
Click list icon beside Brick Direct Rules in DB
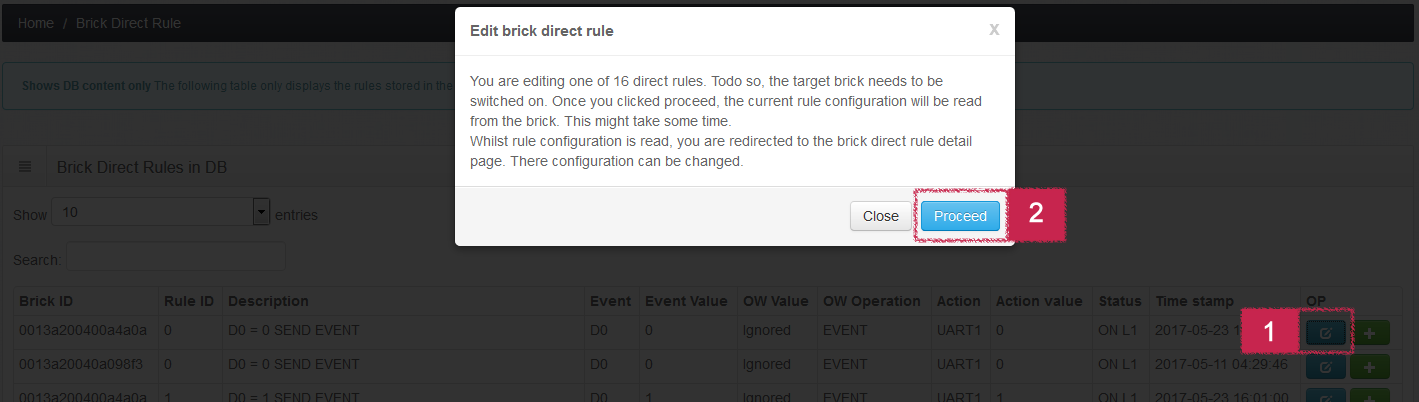tap(25, 167)
